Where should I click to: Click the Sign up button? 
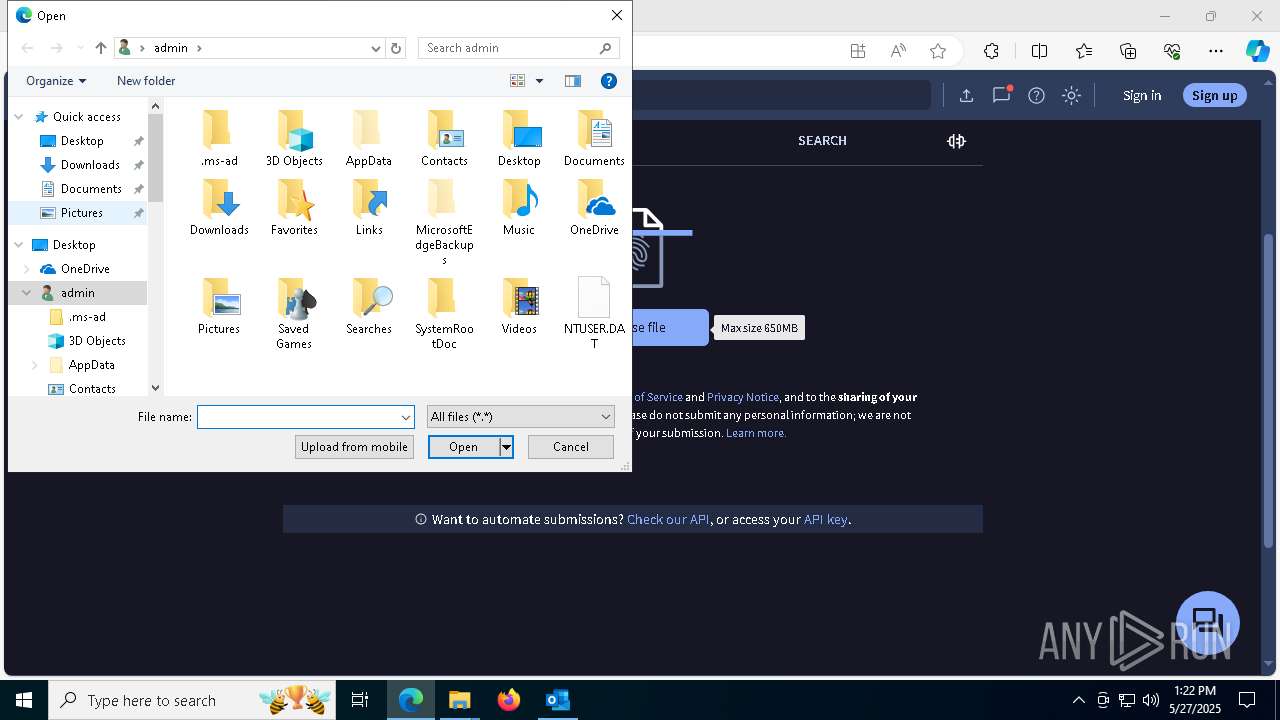point(1215,96)
